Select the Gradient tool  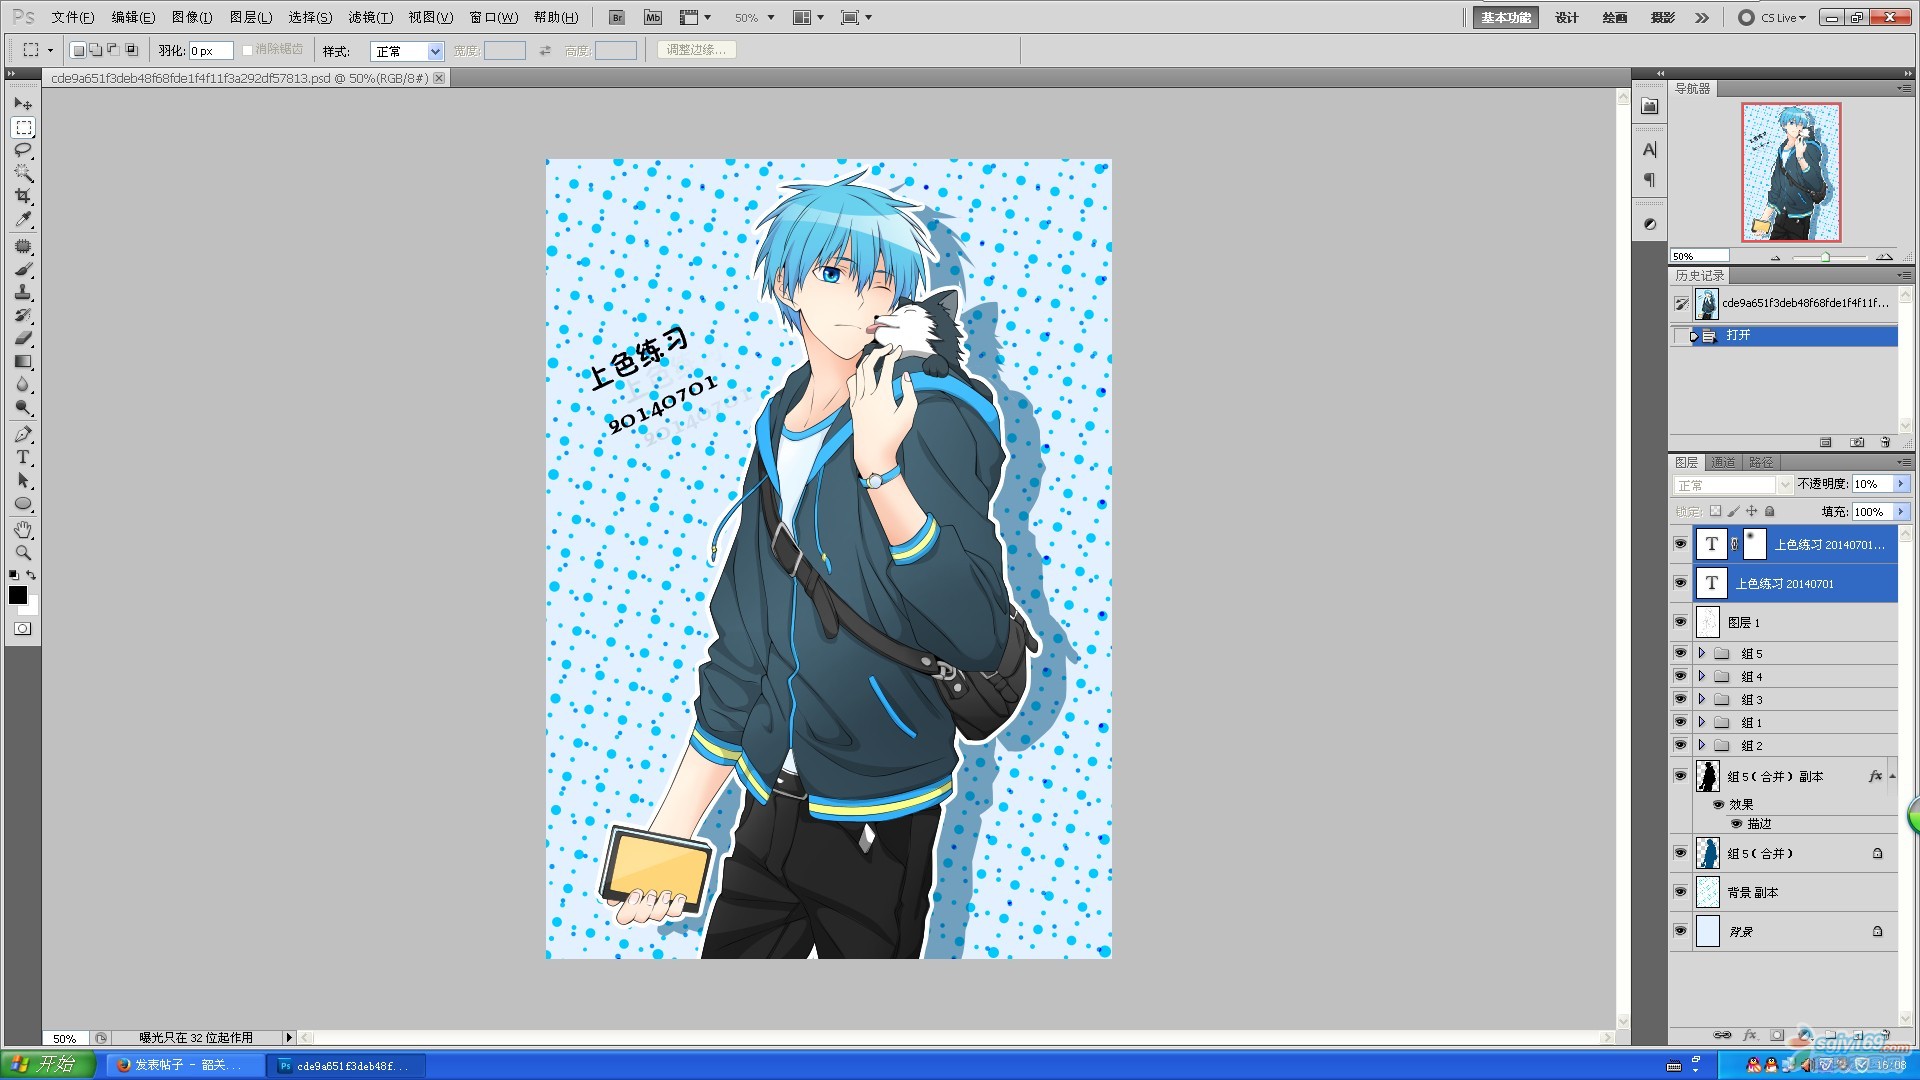[x=23, y=361]
